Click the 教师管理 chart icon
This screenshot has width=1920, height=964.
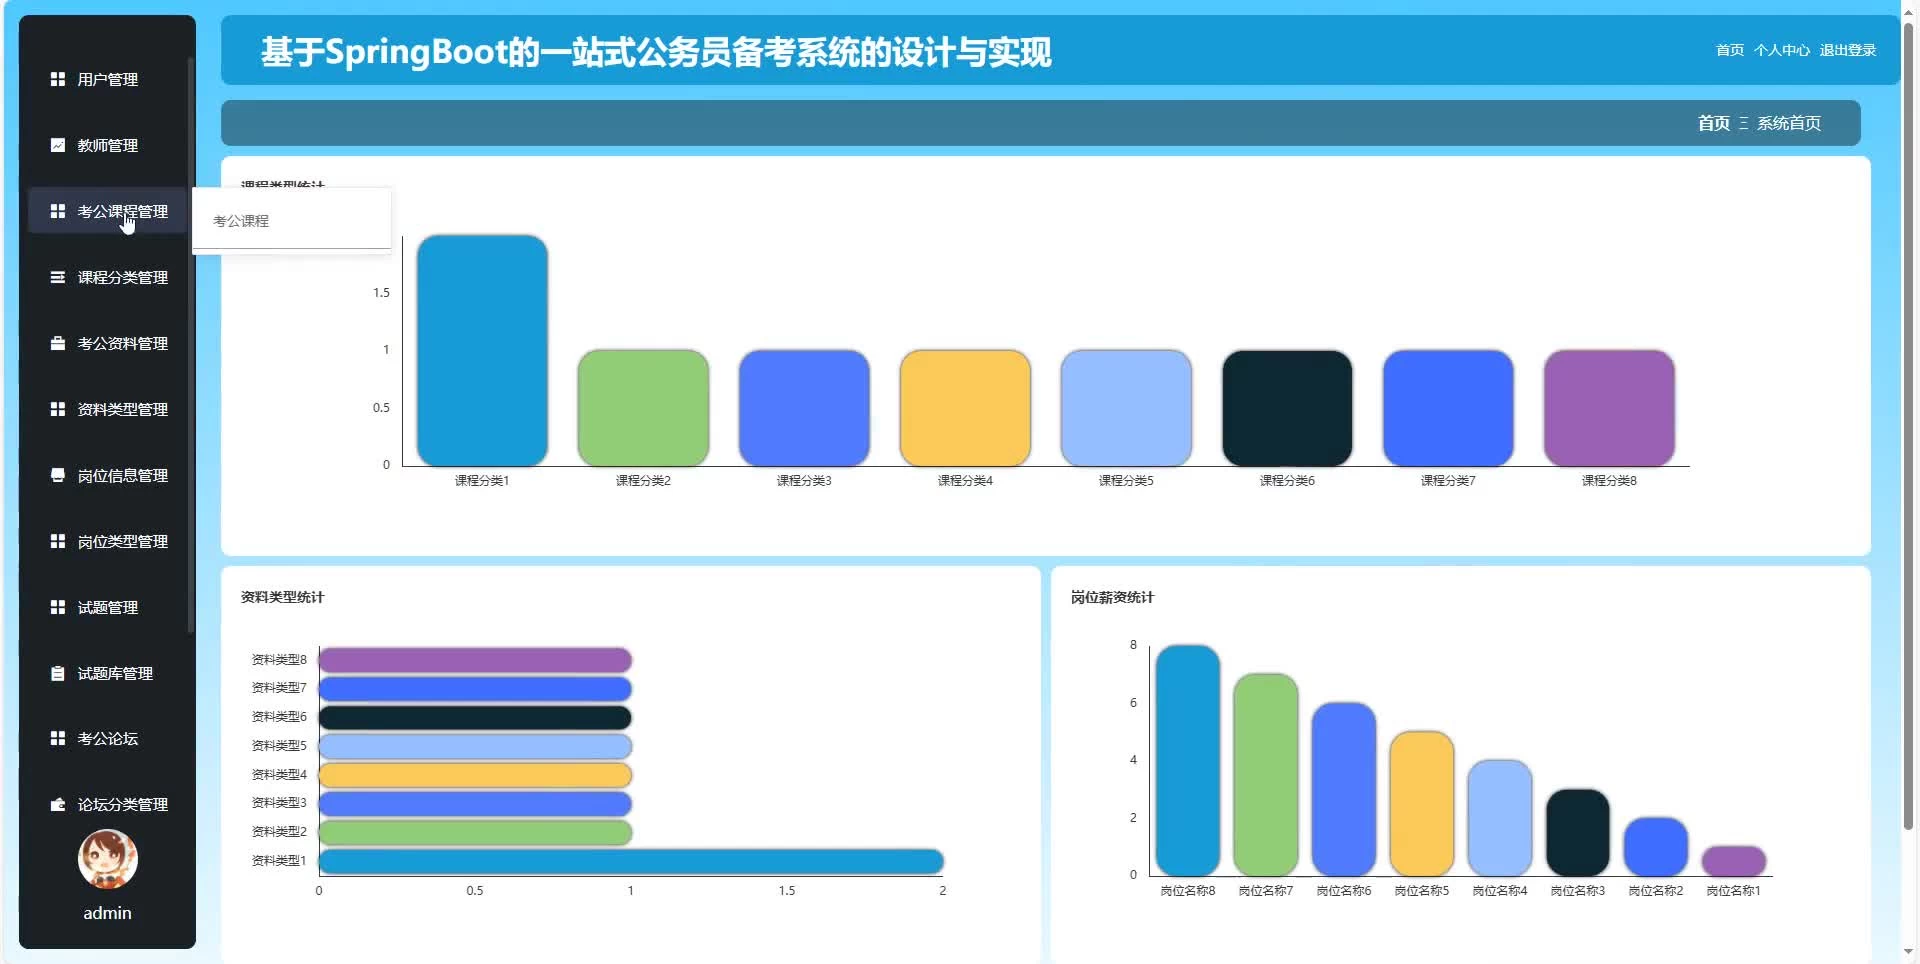tap(58, 145)
